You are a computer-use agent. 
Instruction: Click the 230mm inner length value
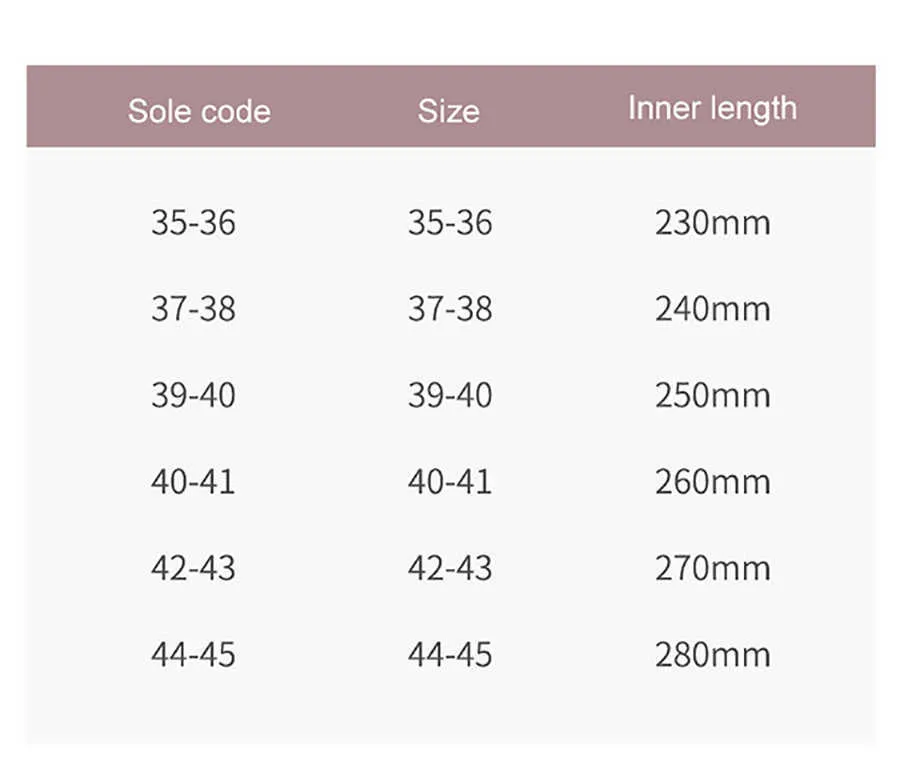(713, 223)
